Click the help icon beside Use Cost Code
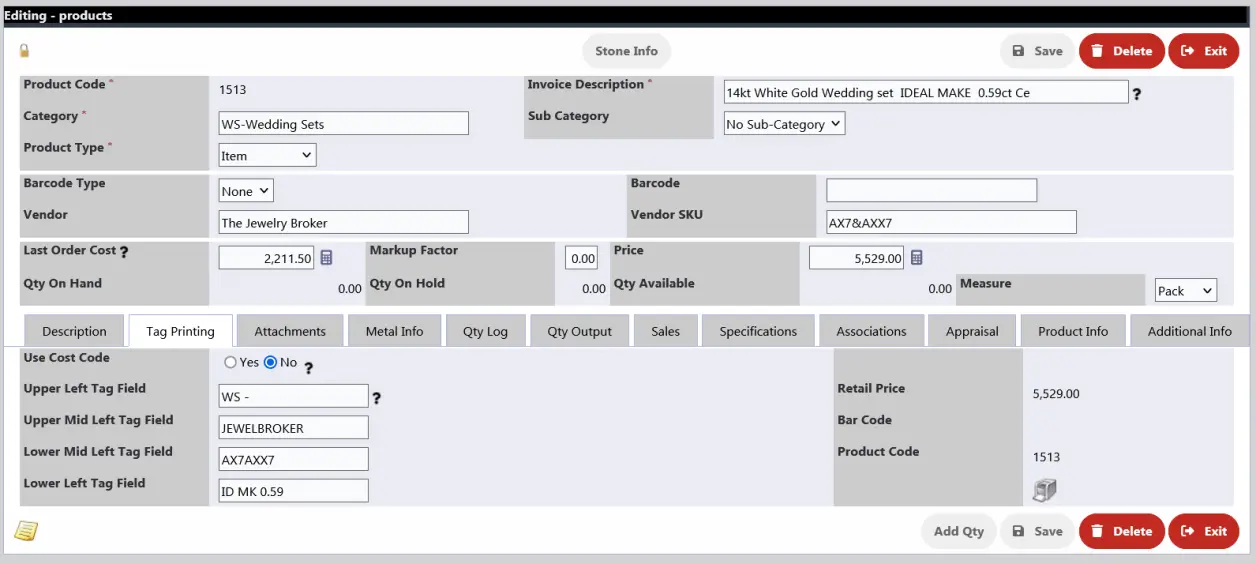Screen dimensions: 1256x564 point(308,367)
